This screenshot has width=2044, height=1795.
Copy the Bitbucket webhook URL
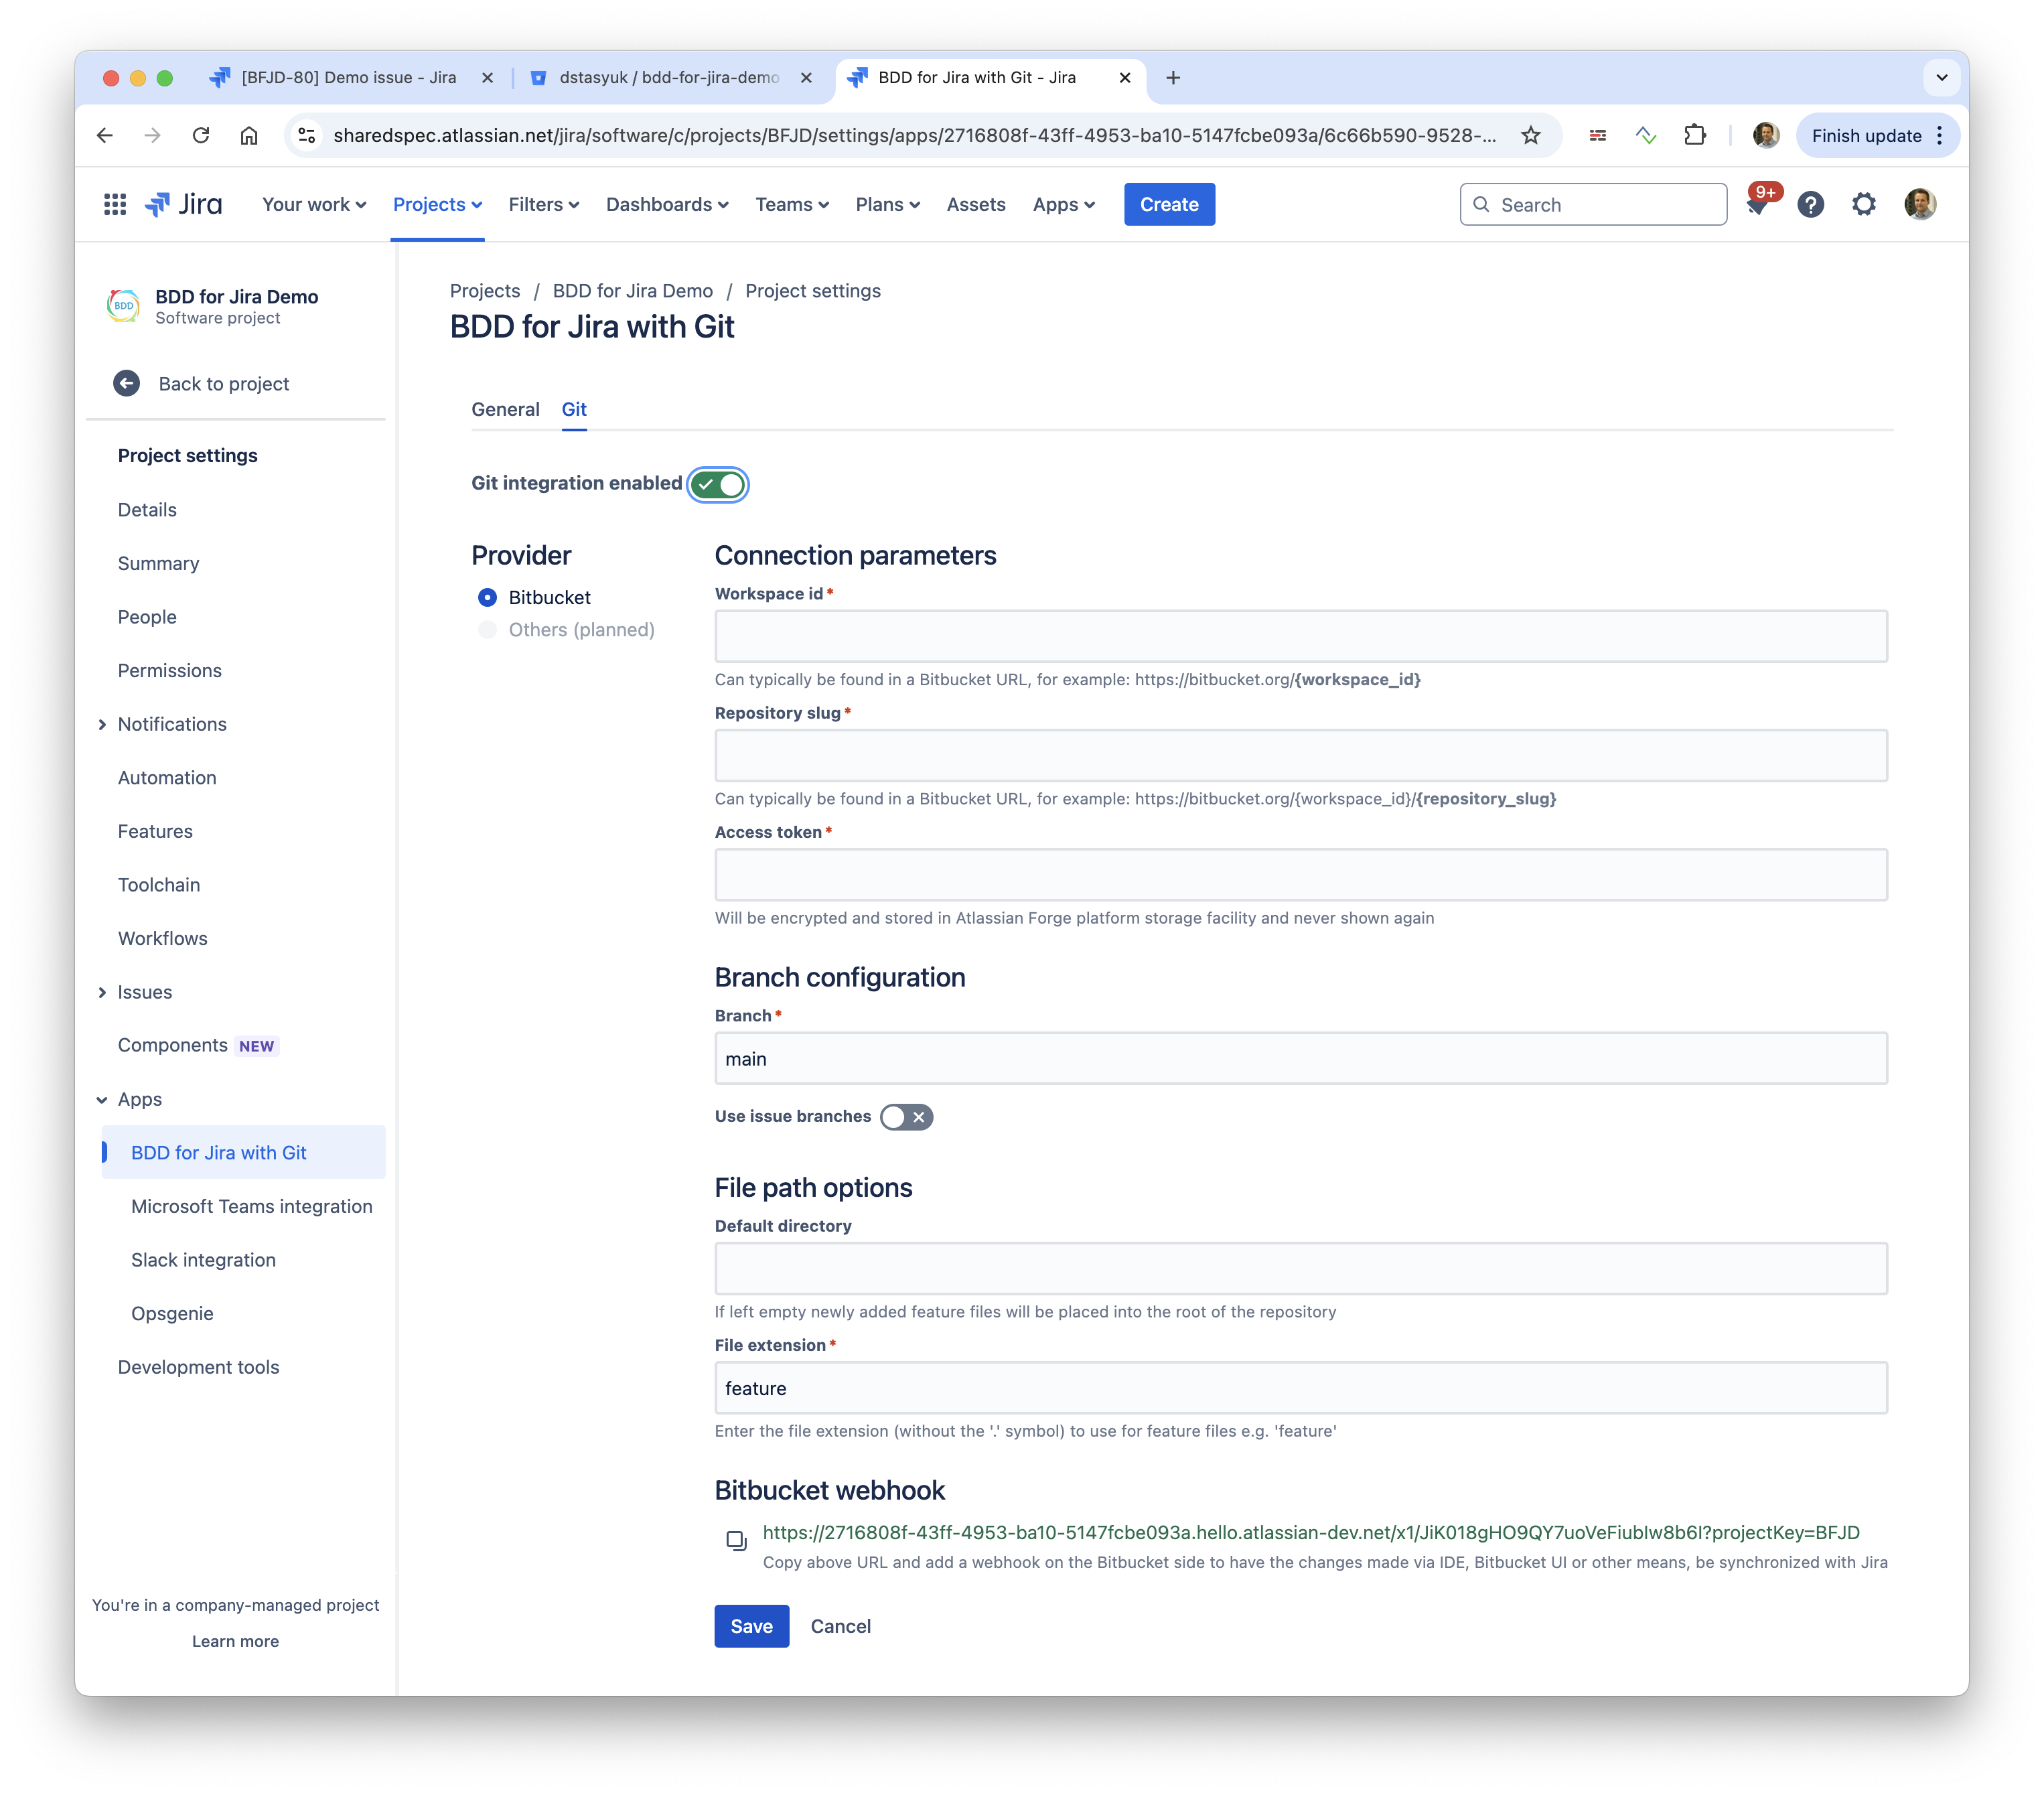(736, 1540)
